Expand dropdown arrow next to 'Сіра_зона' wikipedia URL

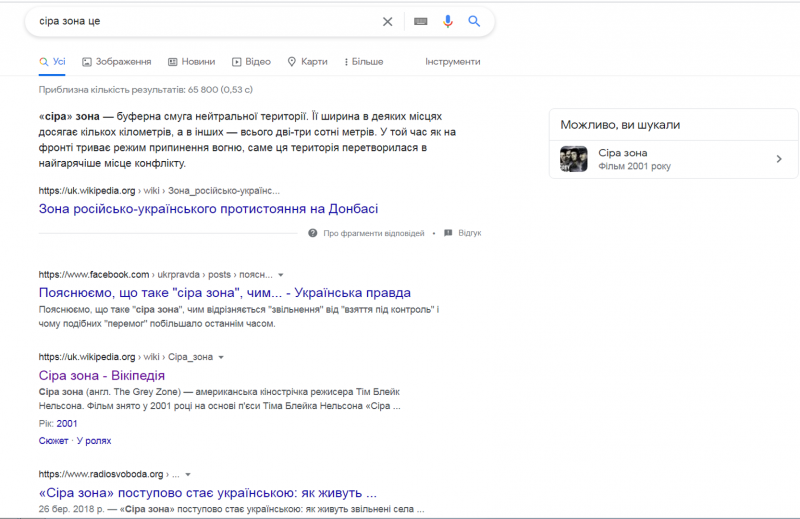click(x=221, y=357)
